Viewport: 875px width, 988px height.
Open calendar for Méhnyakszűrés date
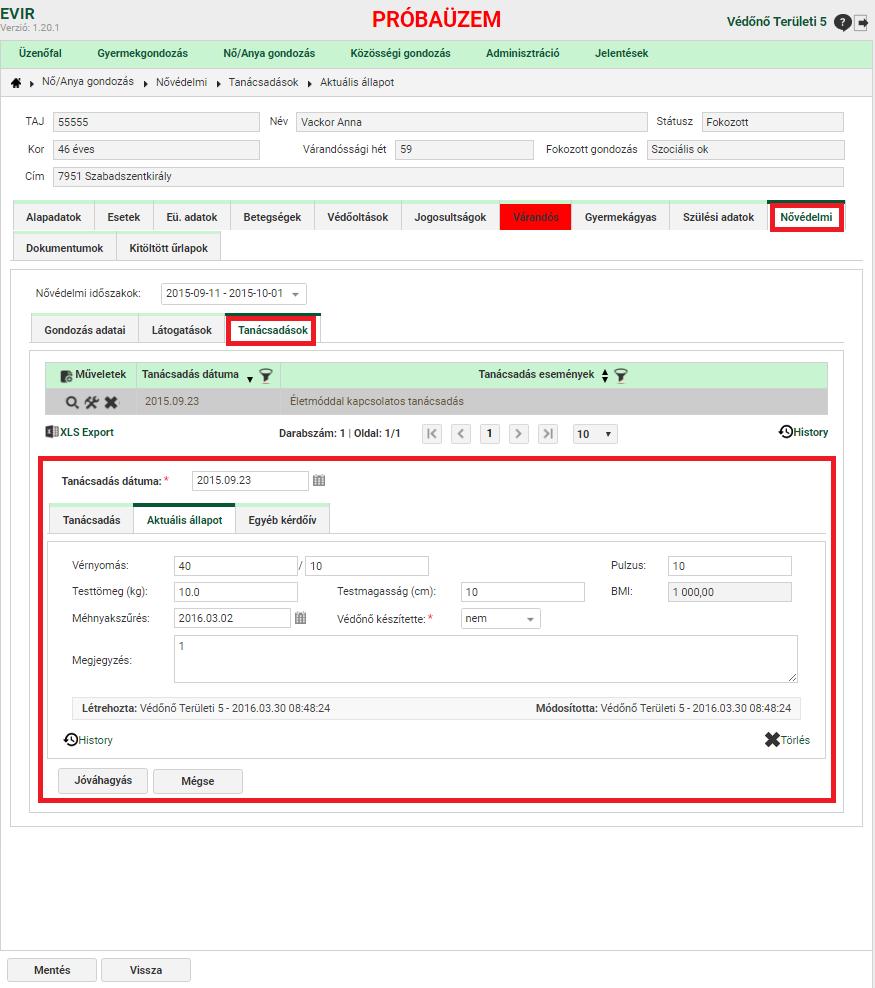pyautogui.click(x=300, y=618)
